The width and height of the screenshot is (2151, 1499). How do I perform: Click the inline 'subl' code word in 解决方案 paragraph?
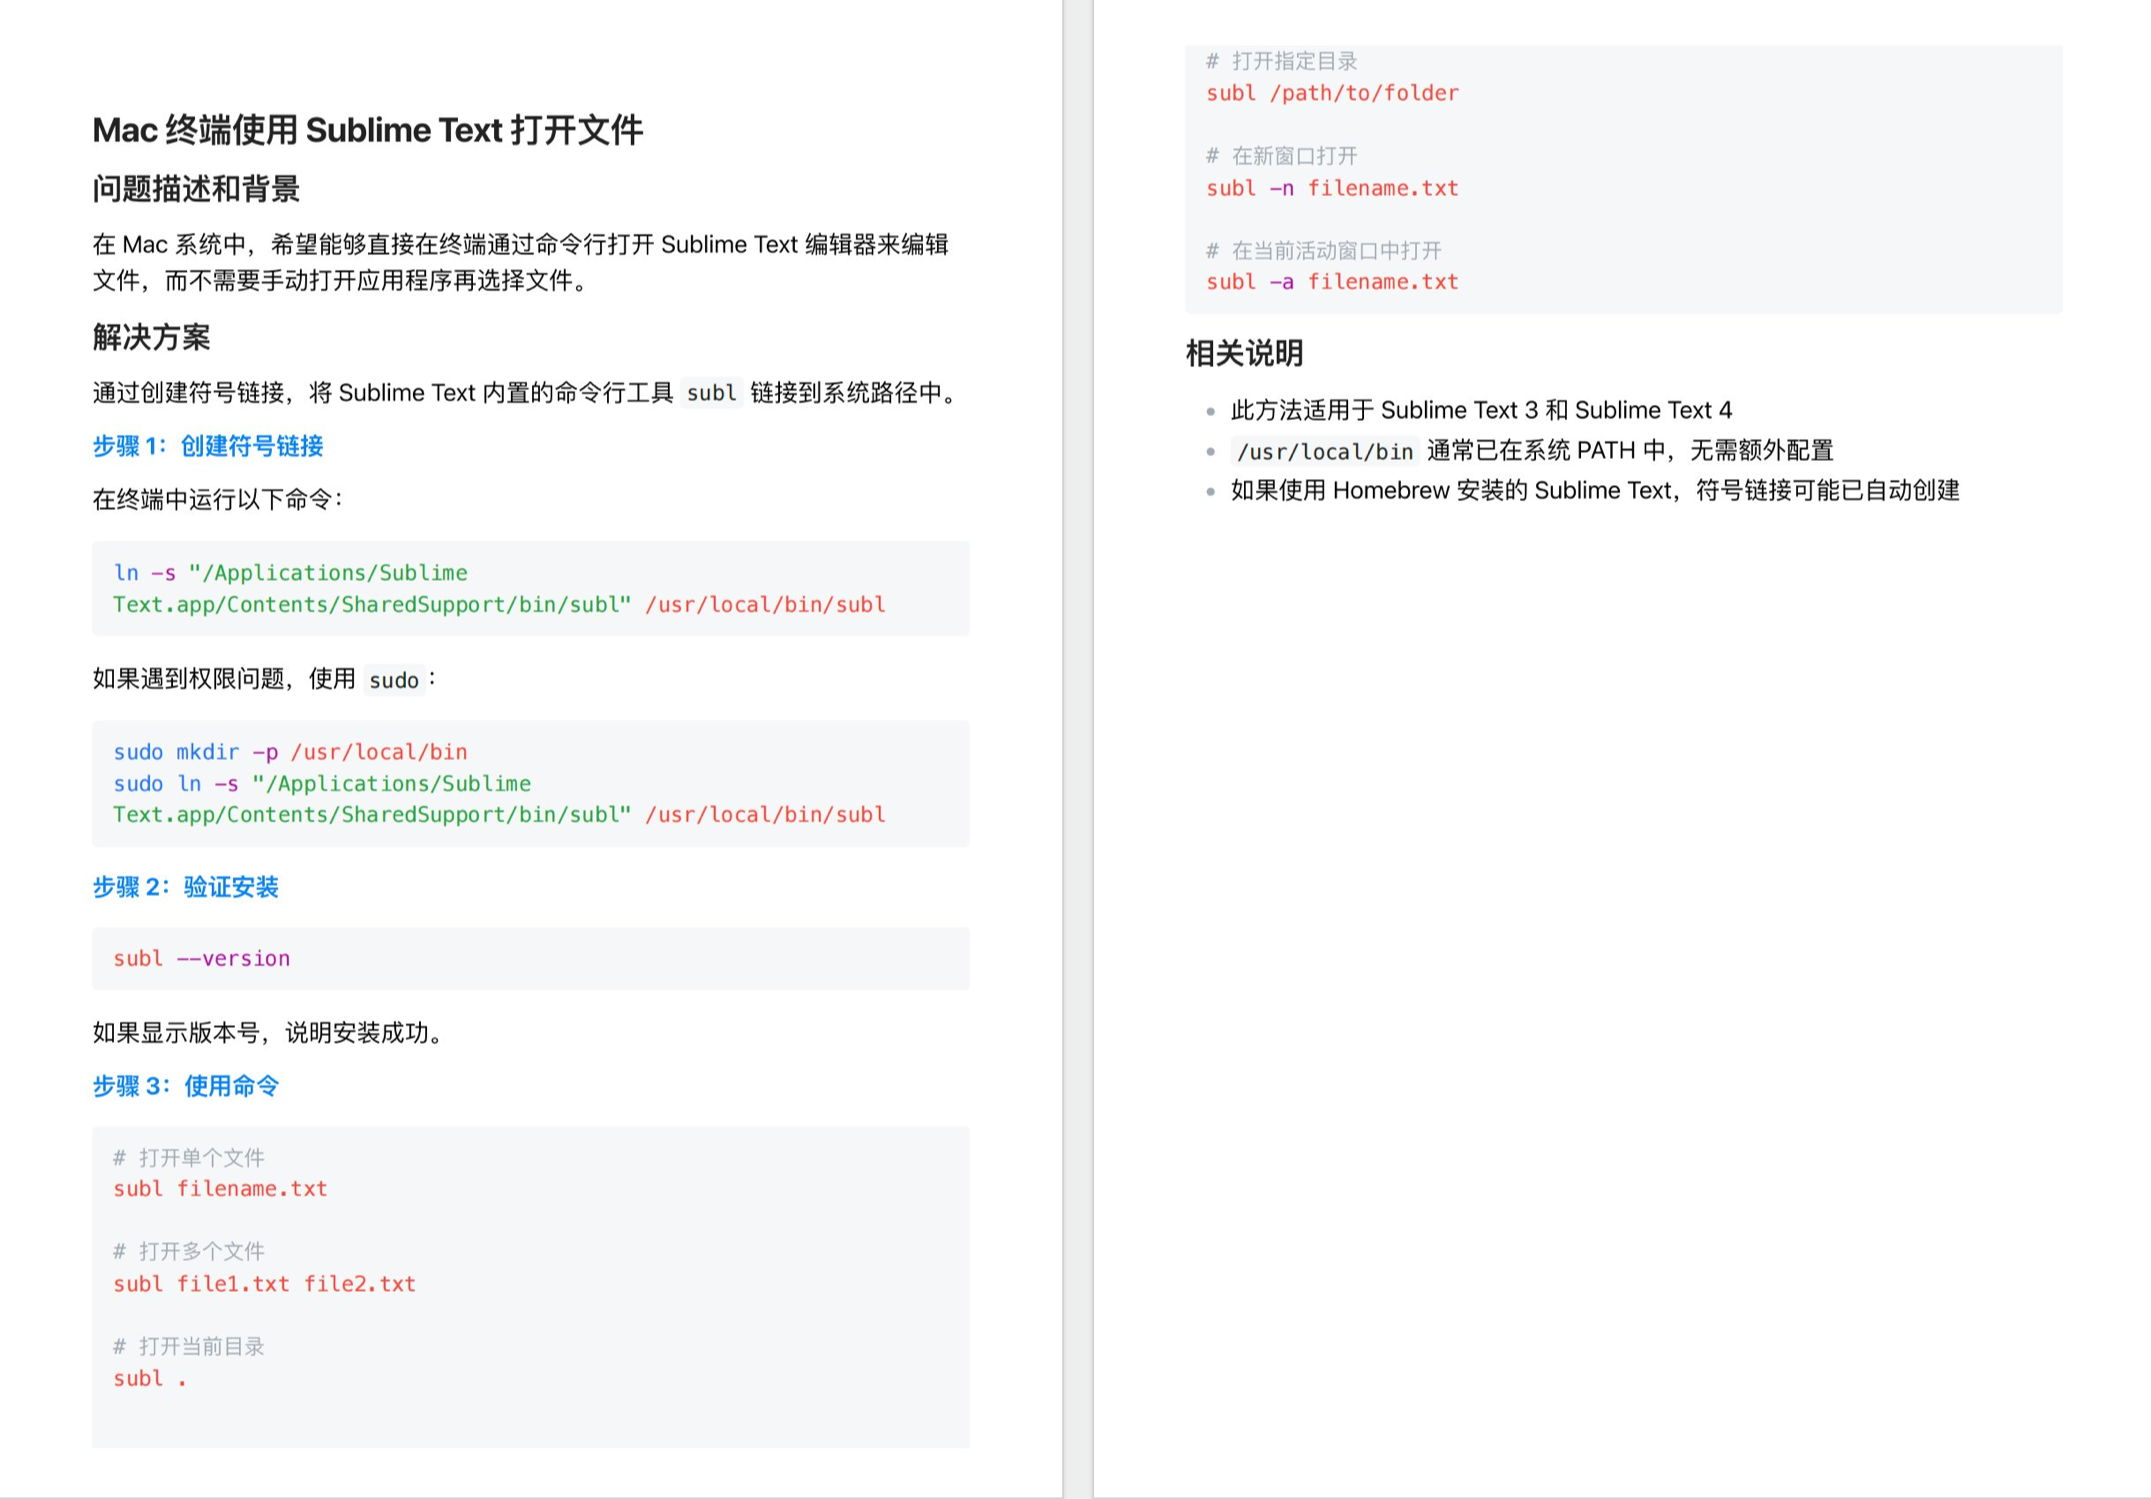coord(711,393)
